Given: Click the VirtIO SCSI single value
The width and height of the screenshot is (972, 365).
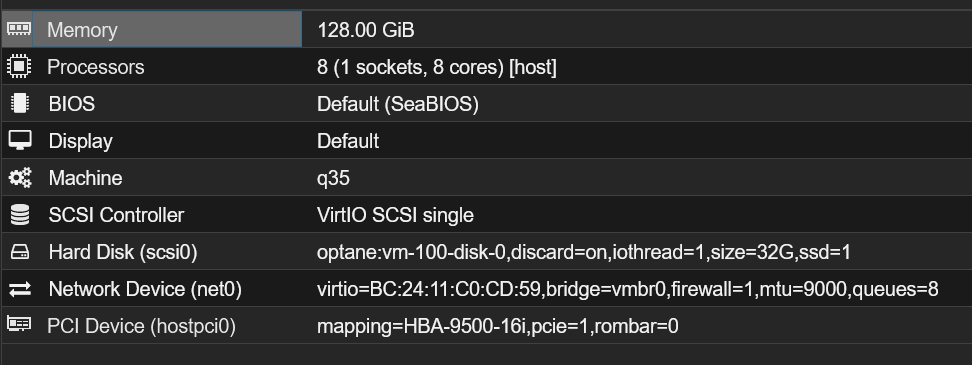Looking at the screenshot, I should [395, 215].
